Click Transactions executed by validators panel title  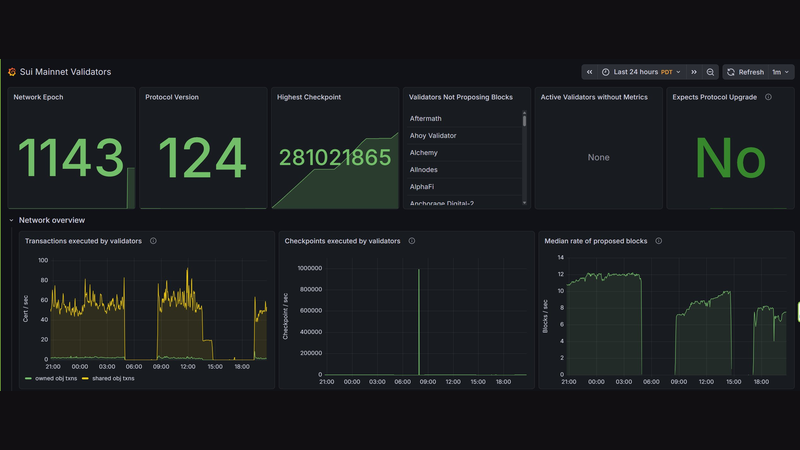point(83,241)
